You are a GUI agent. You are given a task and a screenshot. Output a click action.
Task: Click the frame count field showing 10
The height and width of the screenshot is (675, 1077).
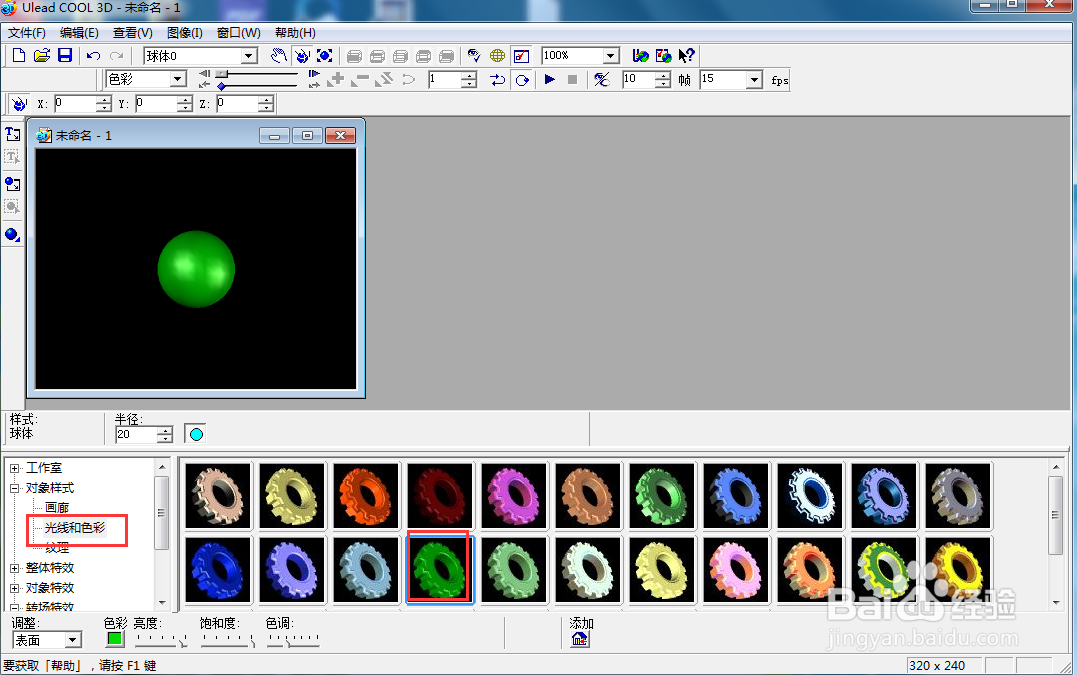[638, 80]
